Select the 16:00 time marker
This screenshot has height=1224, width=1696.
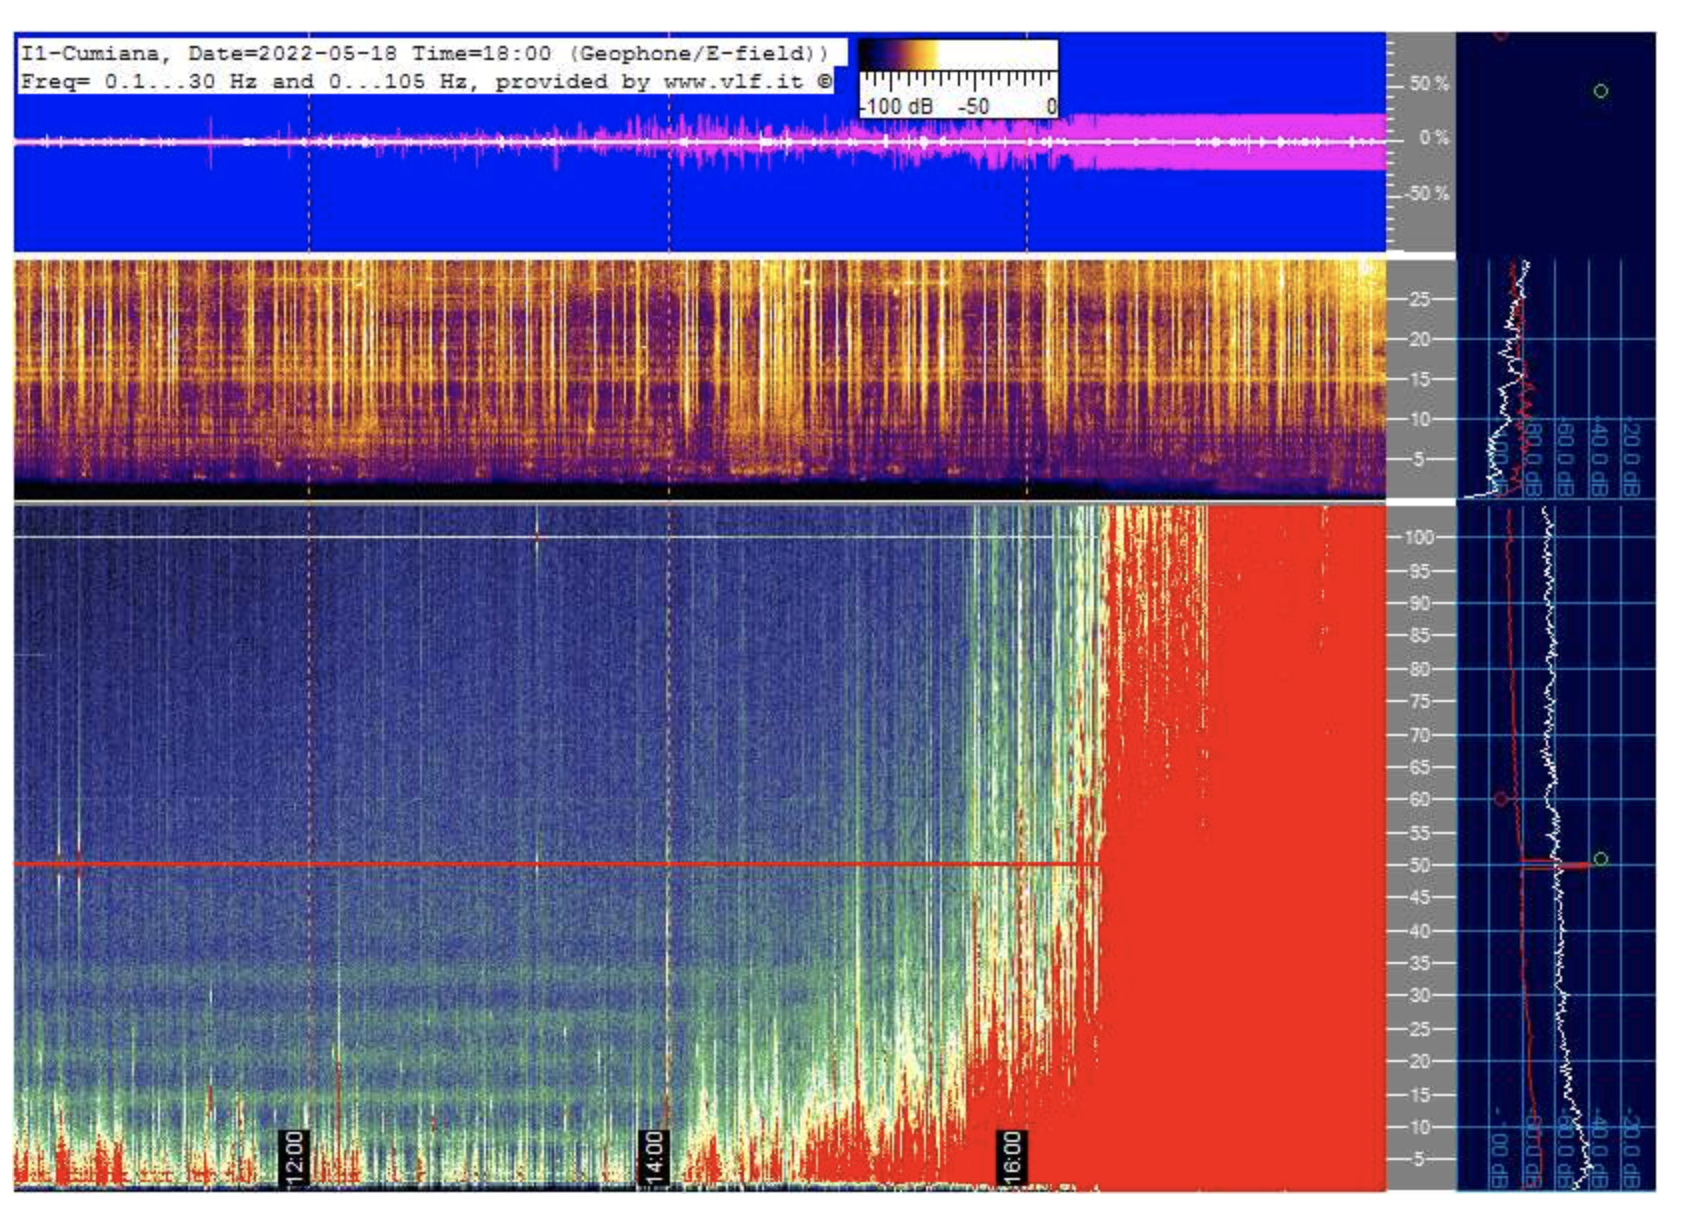[x=1012, y=1158]
